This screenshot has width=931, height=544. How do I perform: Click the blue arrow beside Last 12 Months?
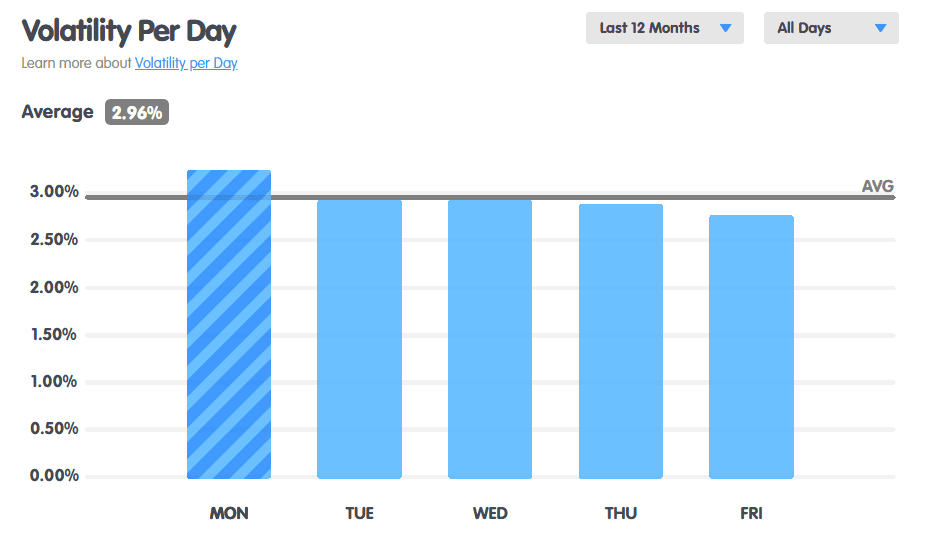coord(726,28)
